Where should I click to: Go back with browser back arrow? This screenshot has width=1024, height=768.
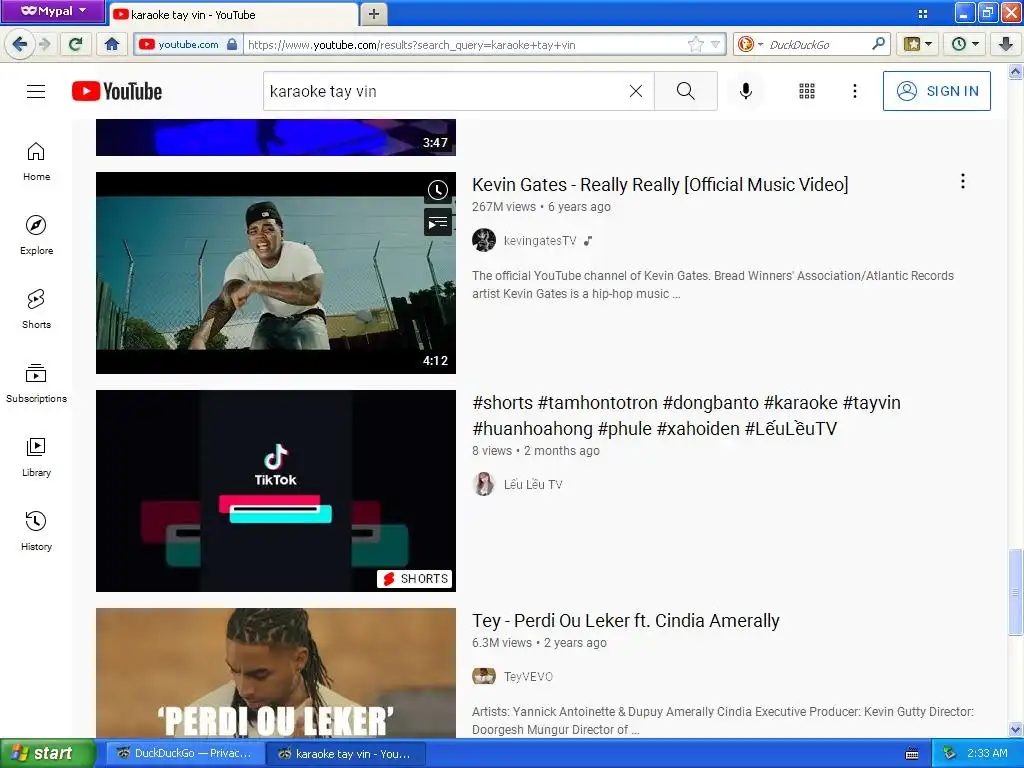coord(20,44)
